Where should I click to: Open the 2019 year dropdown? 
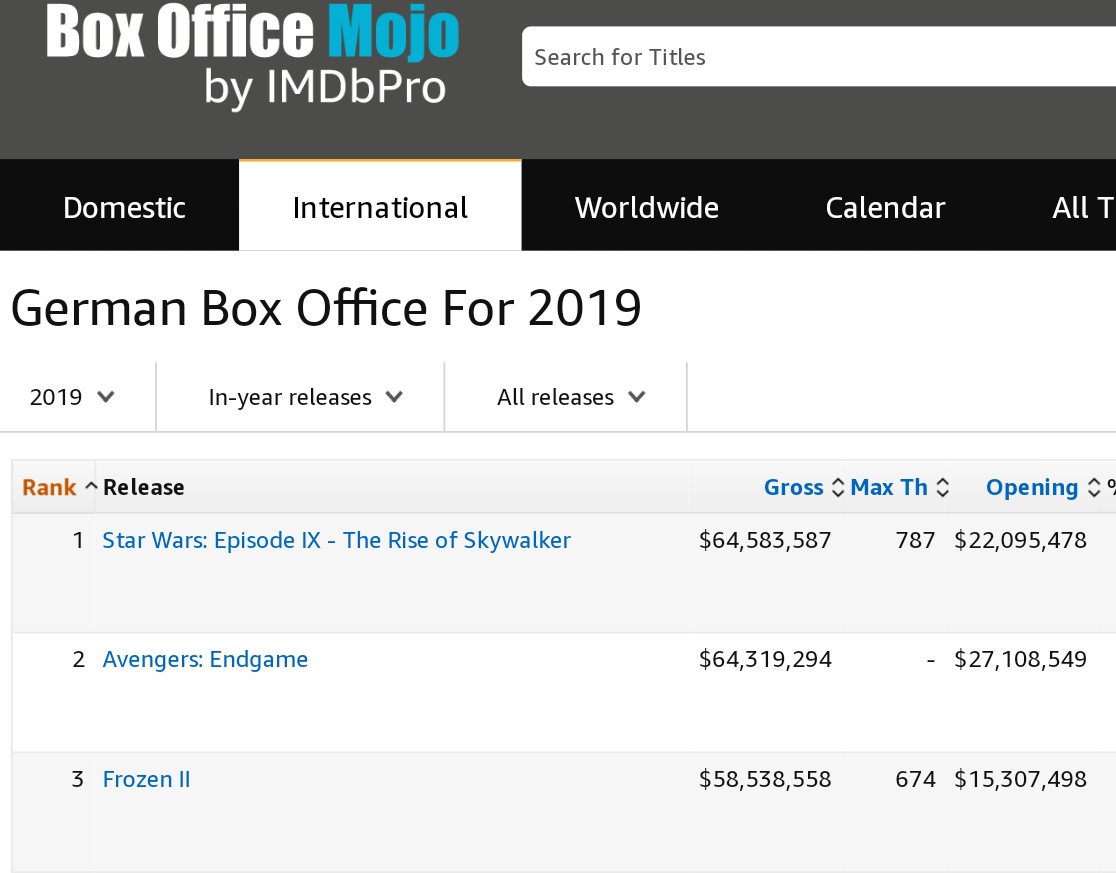click(x=72, y=397)
